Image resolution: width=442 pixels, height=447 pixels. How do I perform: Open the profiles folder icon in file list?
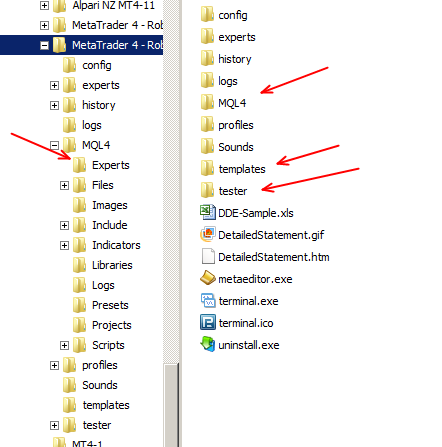tap(207, 124)
